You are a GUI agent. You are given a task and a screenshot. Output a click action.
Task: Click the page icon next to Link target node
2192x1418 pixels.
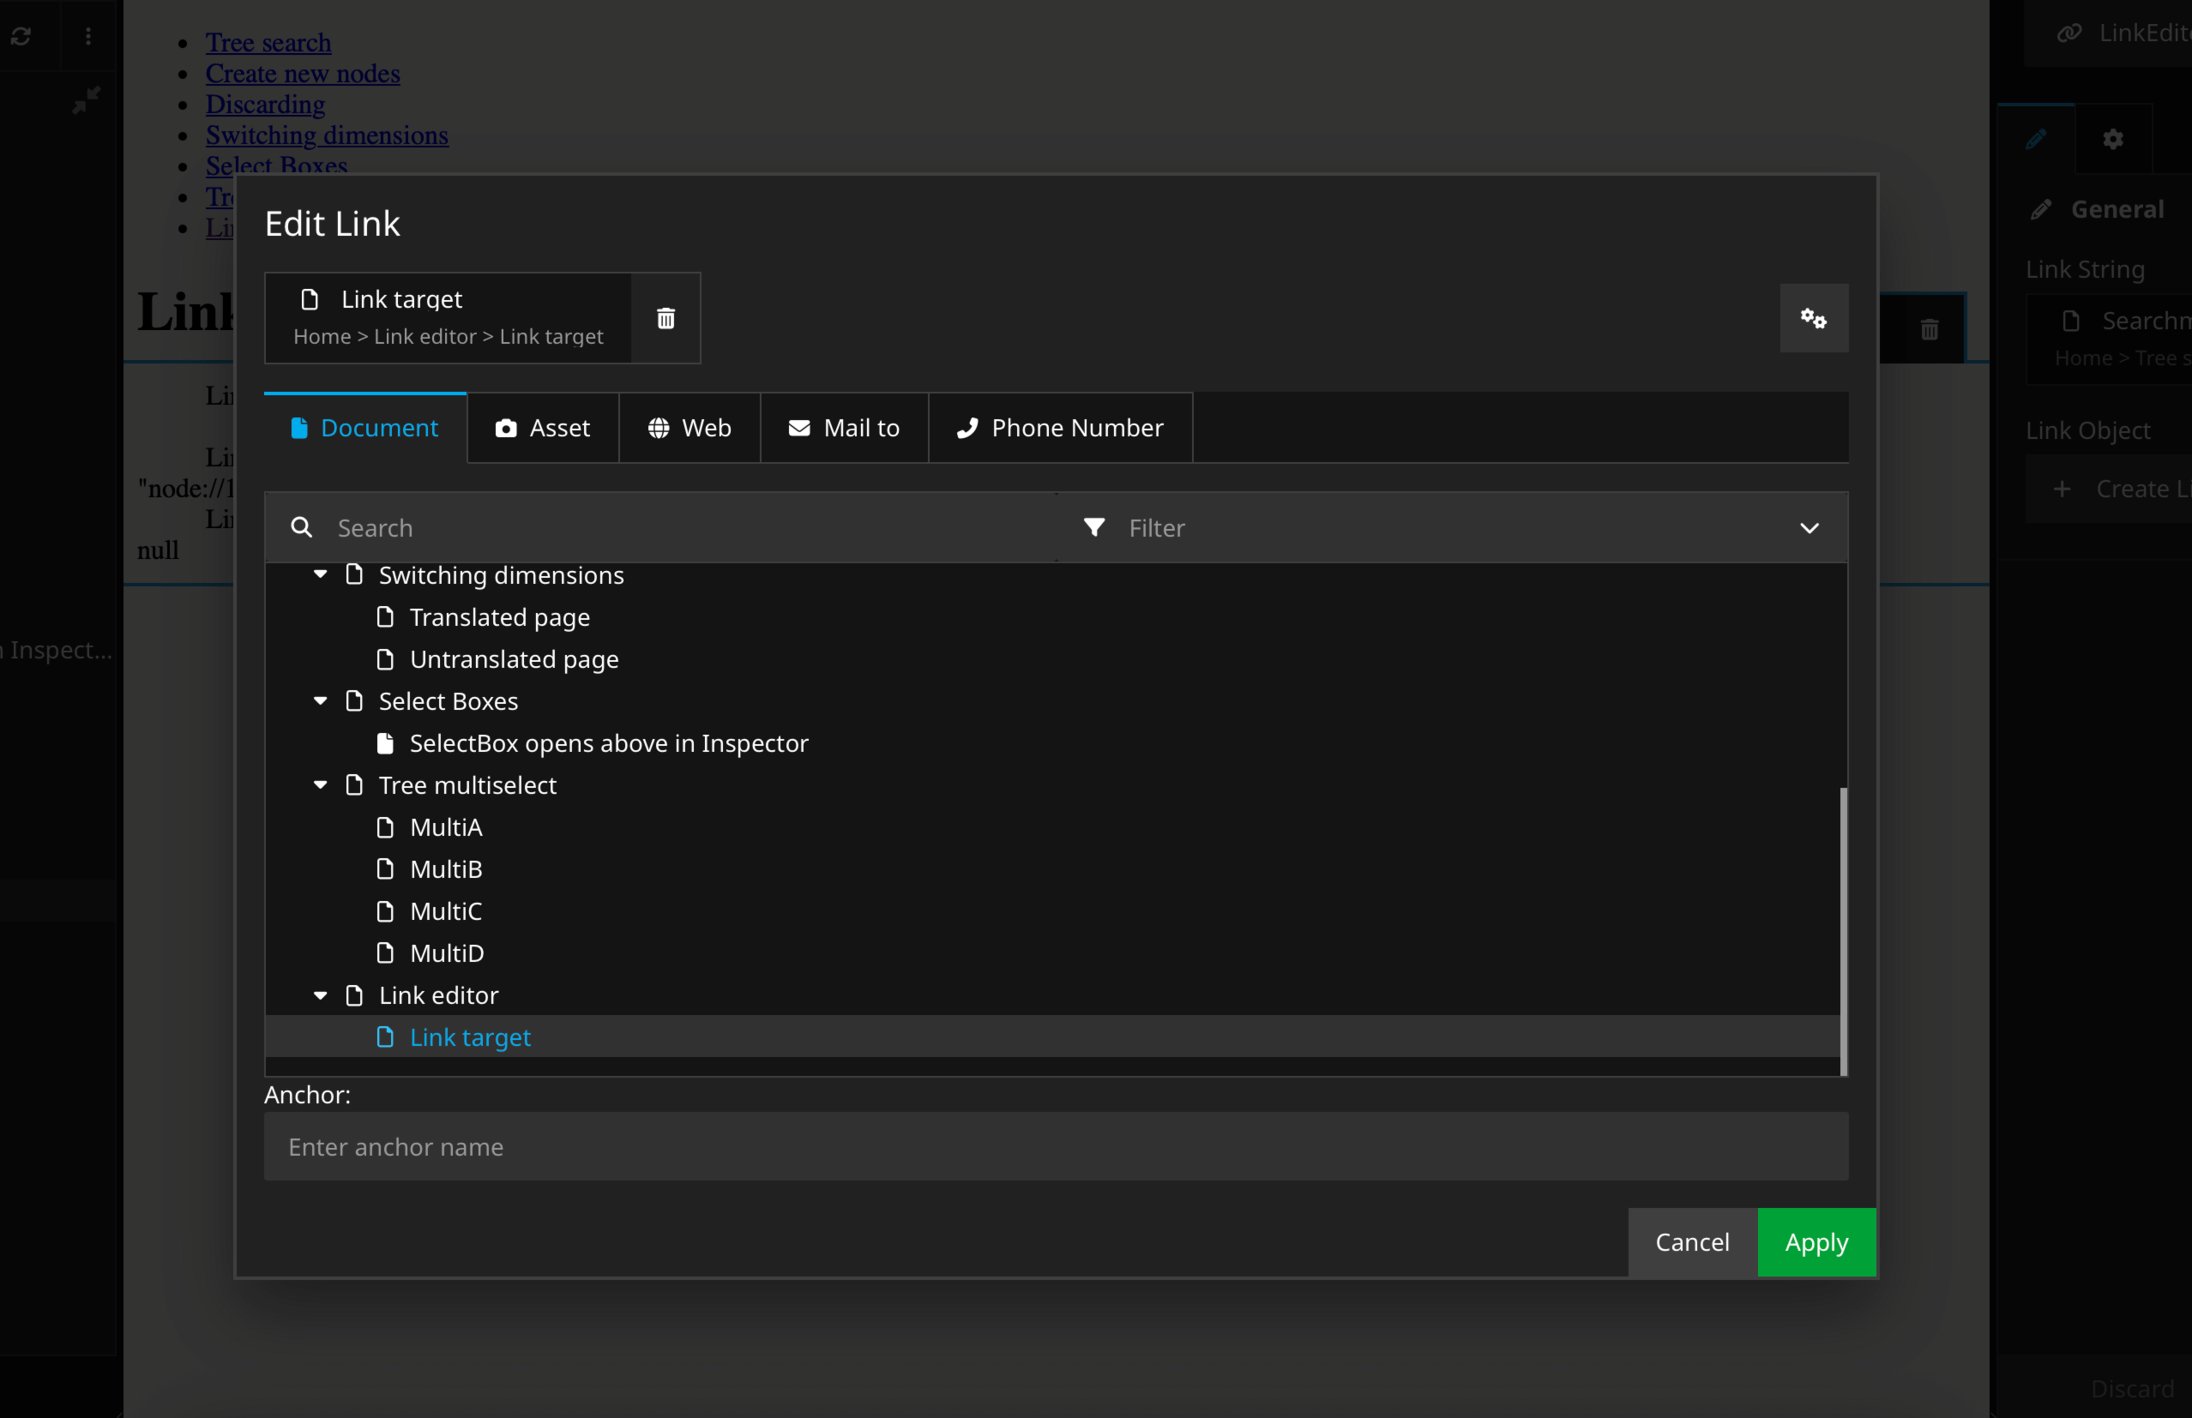pos(385,1037)
